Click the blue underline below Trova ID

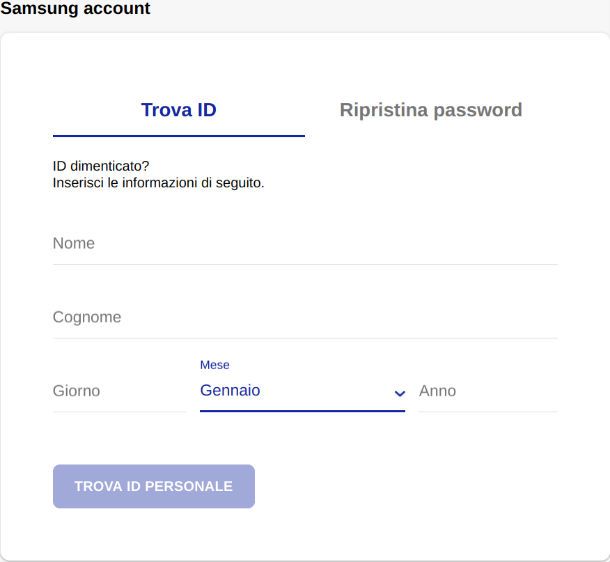click(179, 135)
